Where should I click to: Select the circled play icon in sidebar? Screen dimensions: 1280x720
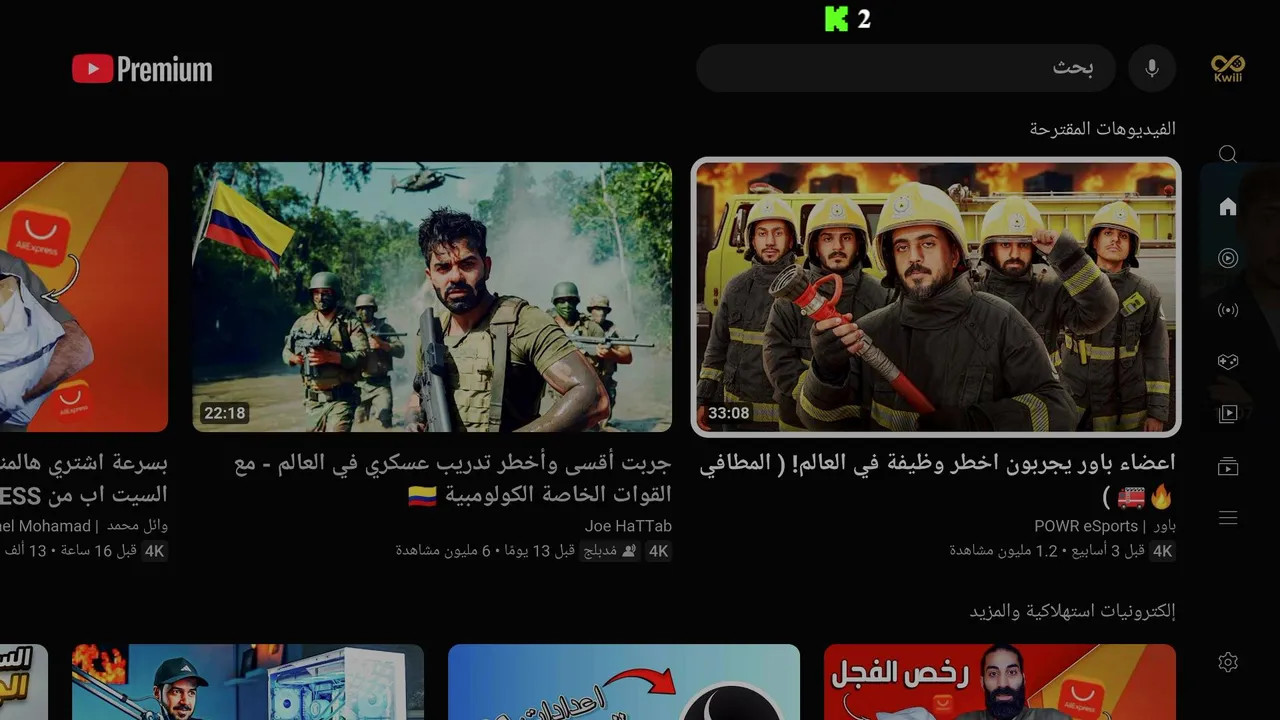point(1228,258)
